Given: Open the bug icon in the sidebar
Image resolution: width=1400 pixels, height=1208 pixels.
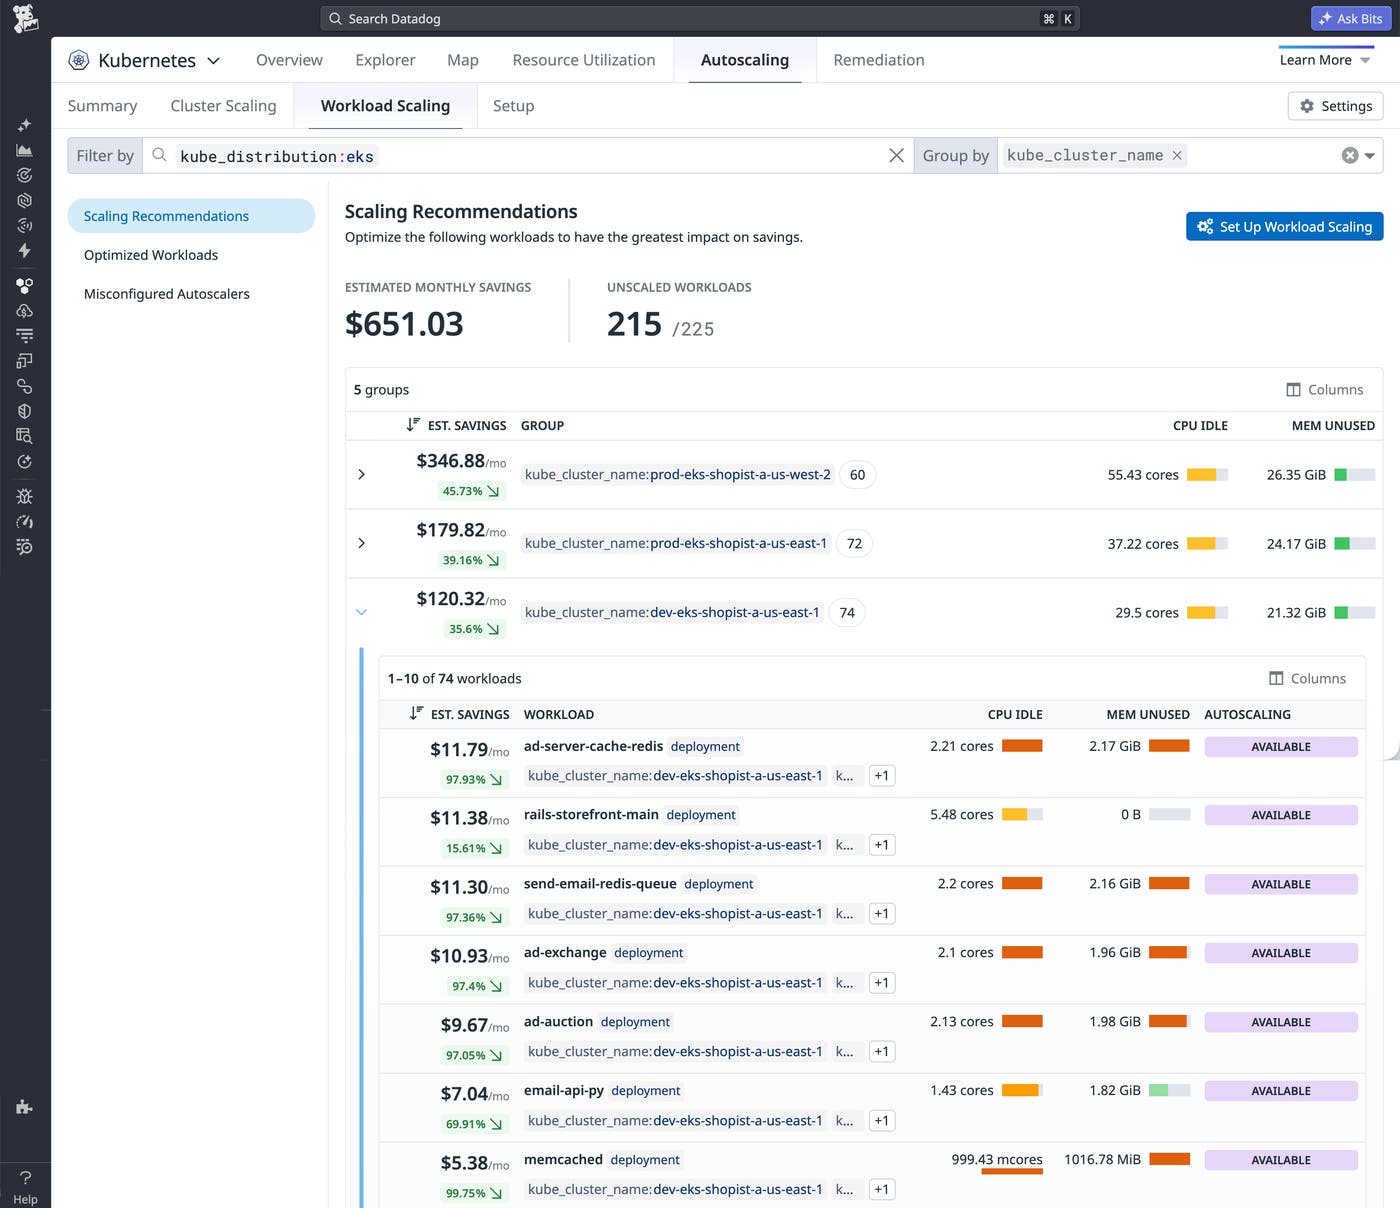Looking at the screenshot, I should click(25, 496).
